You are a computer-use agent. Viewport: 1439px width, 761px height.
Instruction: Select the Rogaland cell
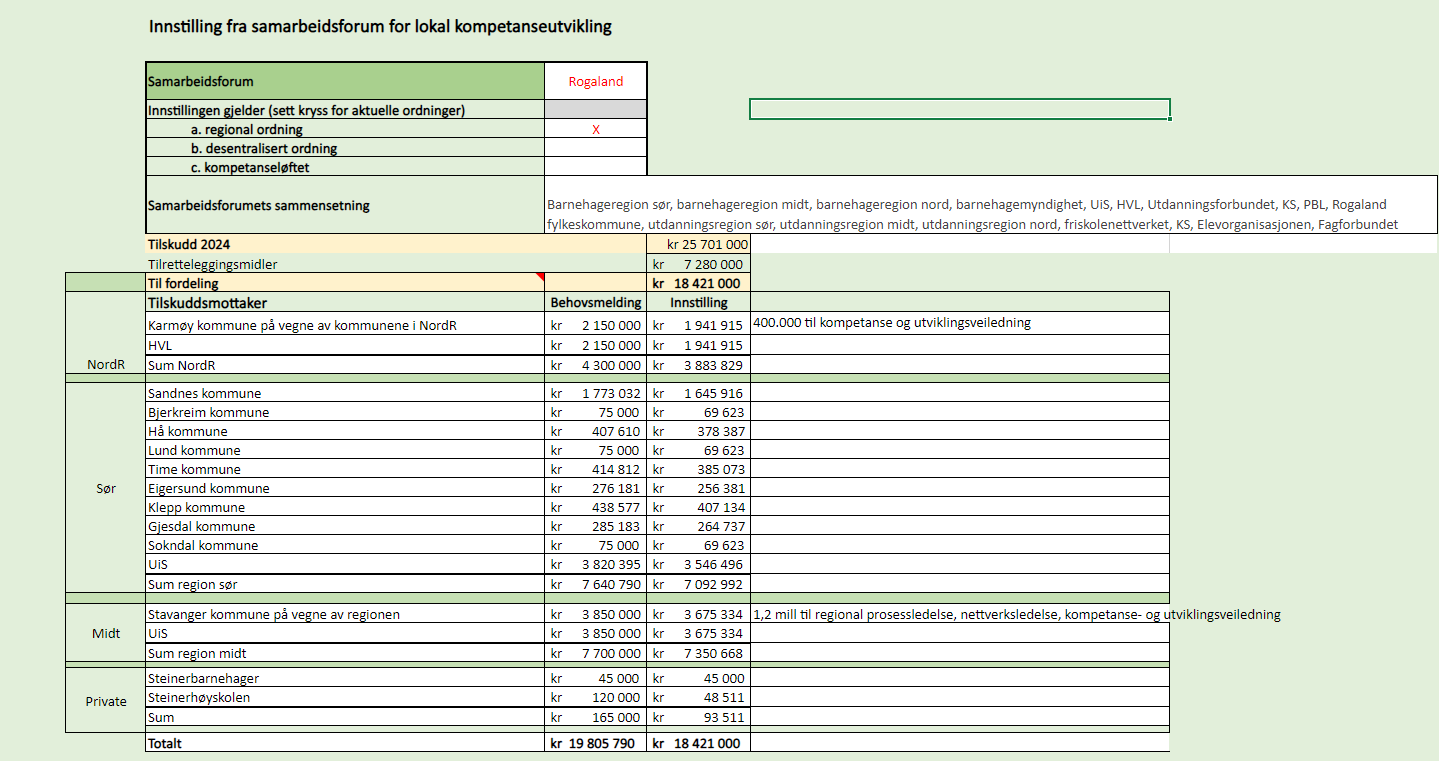596,82
